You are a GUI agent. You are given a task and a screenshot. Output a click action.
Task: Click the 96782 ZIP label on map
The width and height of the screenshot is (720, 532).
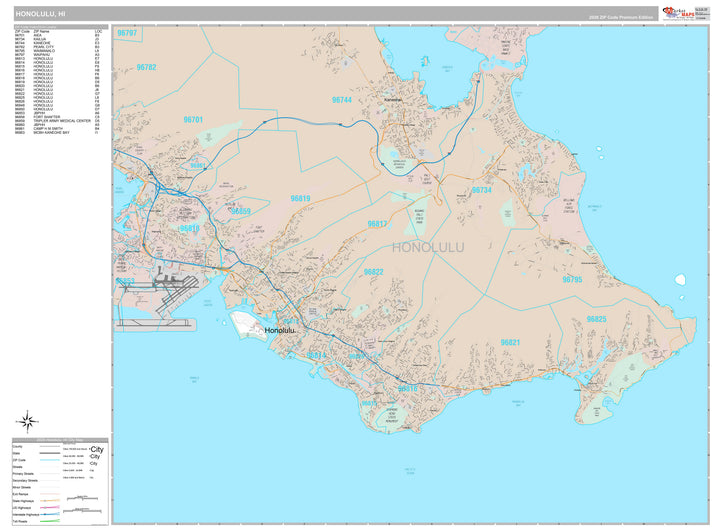pyautogui.click(x=146, y=67)
